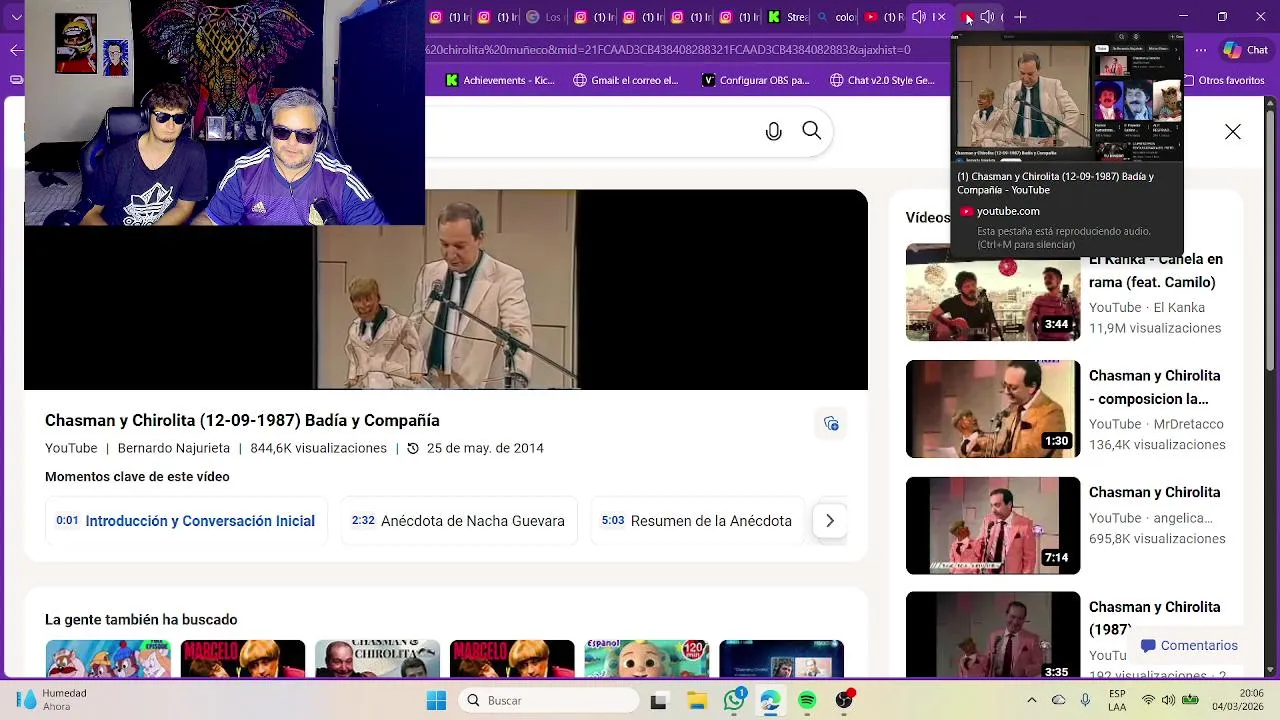Open the Wi-Fi network tray icon
Viewport: 1280px width, 720px height.
1148,701
